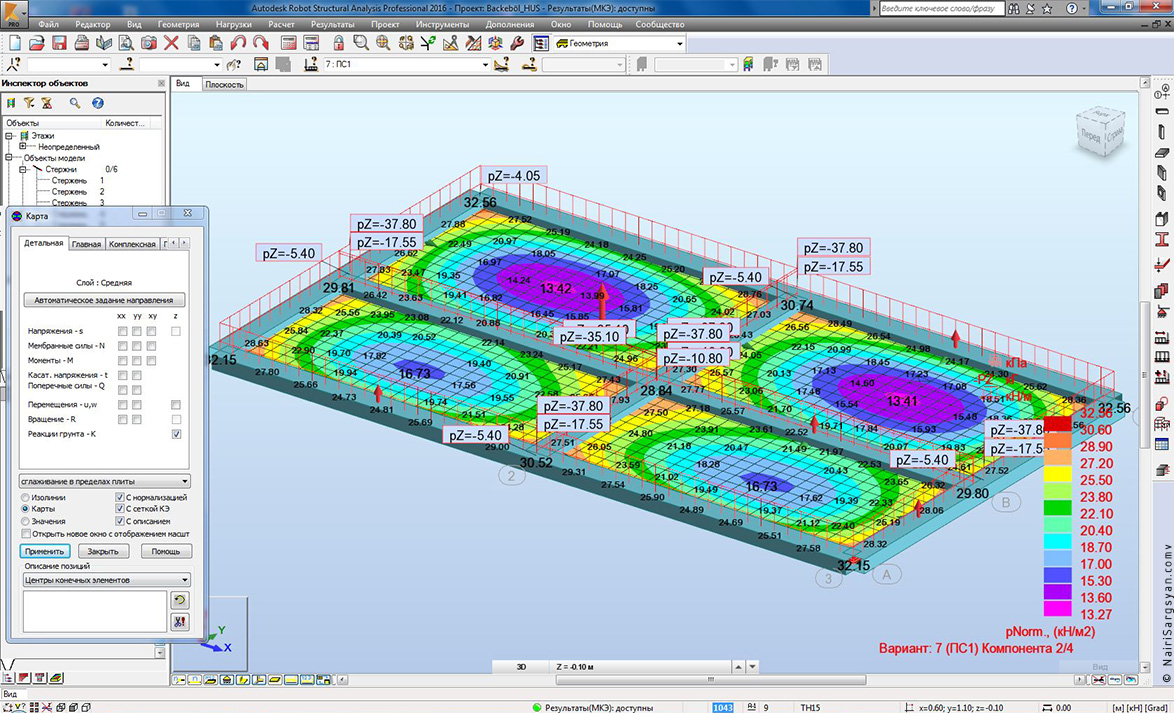This screenshot has width=1174, height=713.
Task: Toggle С нормализацией checkbox
Action: (x=120, y=497)
